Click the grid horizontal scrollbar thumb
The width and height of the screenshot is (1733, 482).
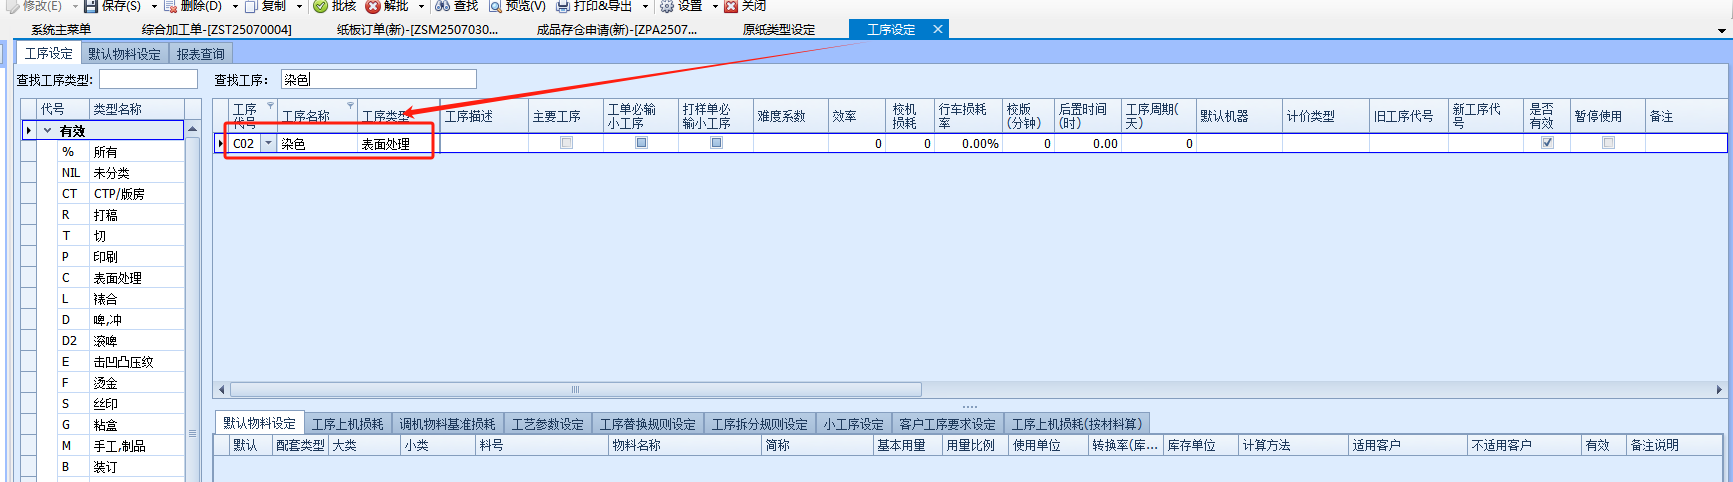pyautogui.click(x=576, y=390)
